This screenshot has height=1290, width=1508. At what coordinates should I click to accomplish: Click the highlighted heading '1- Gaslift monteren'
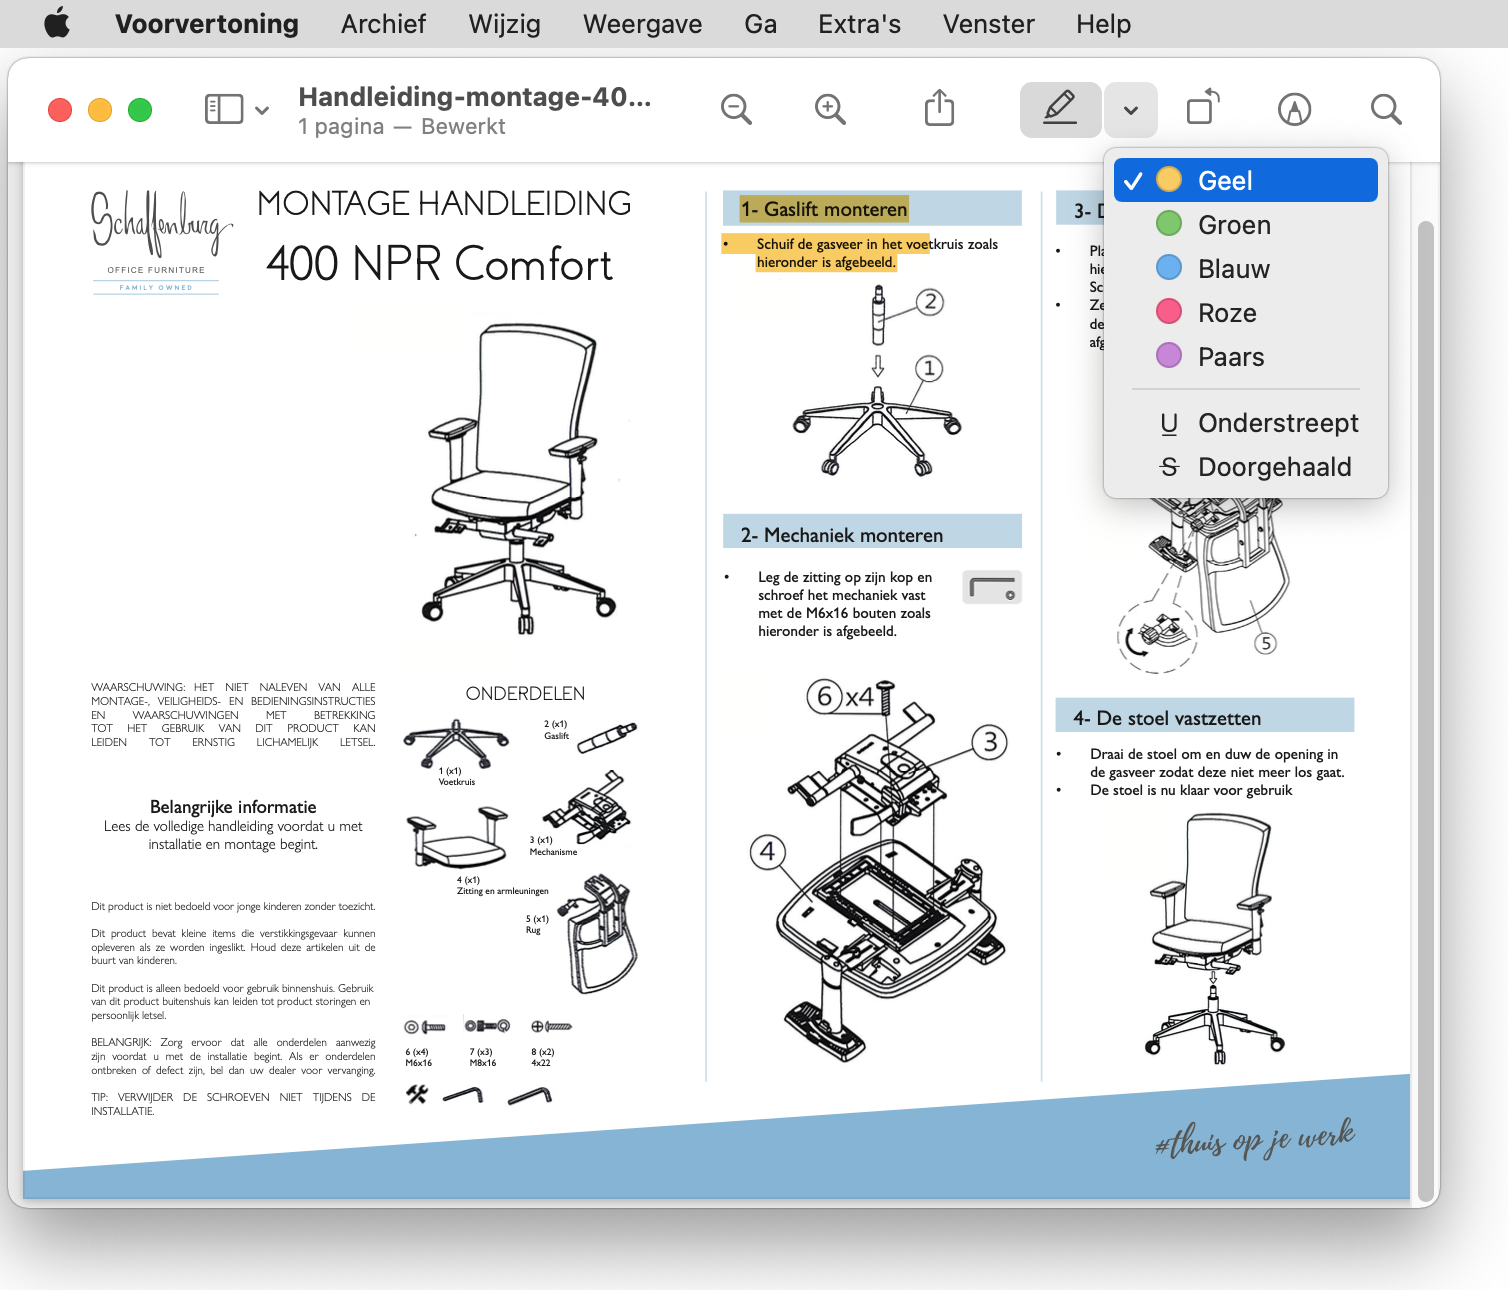824,209
